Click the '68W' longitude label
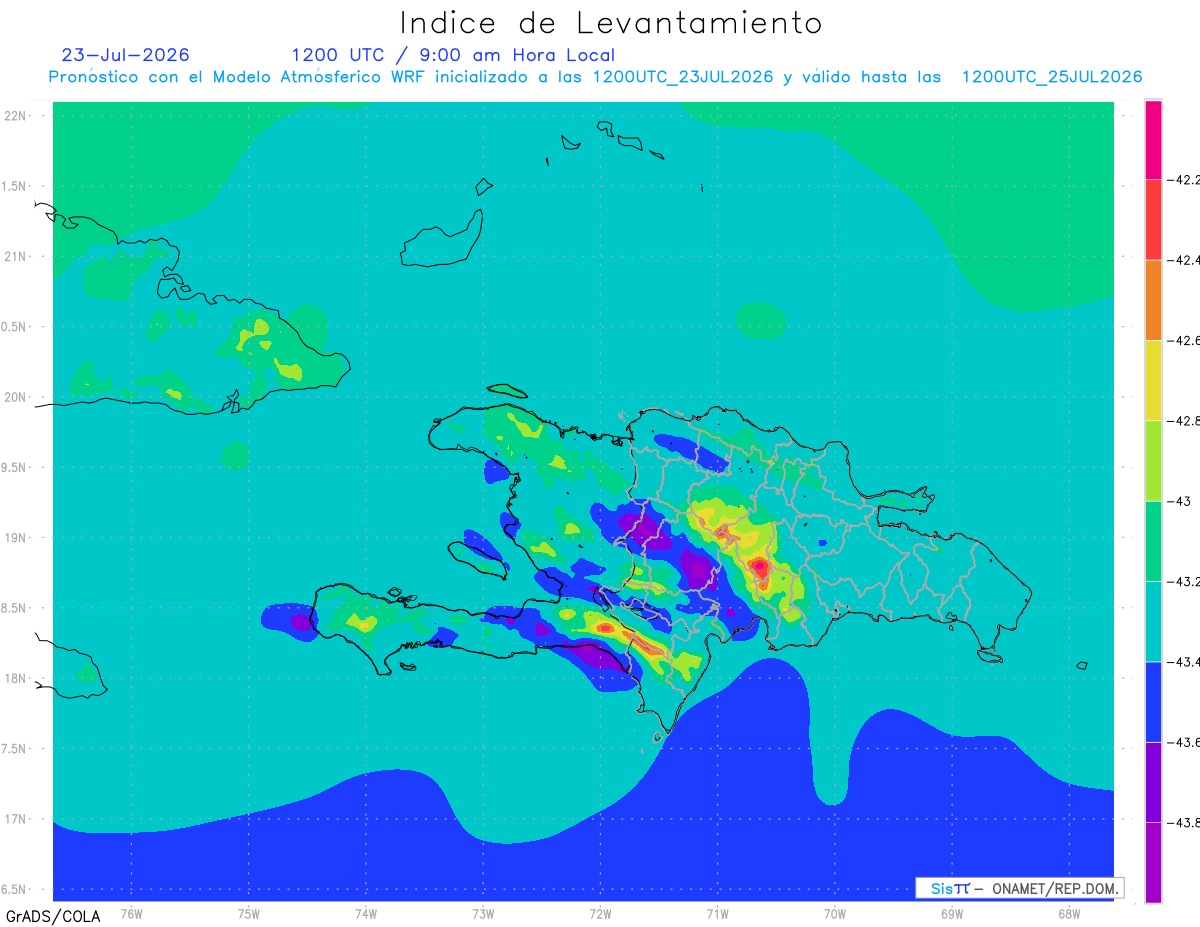The height and width of the screenshot is (927, 1200). (1069, 914)
